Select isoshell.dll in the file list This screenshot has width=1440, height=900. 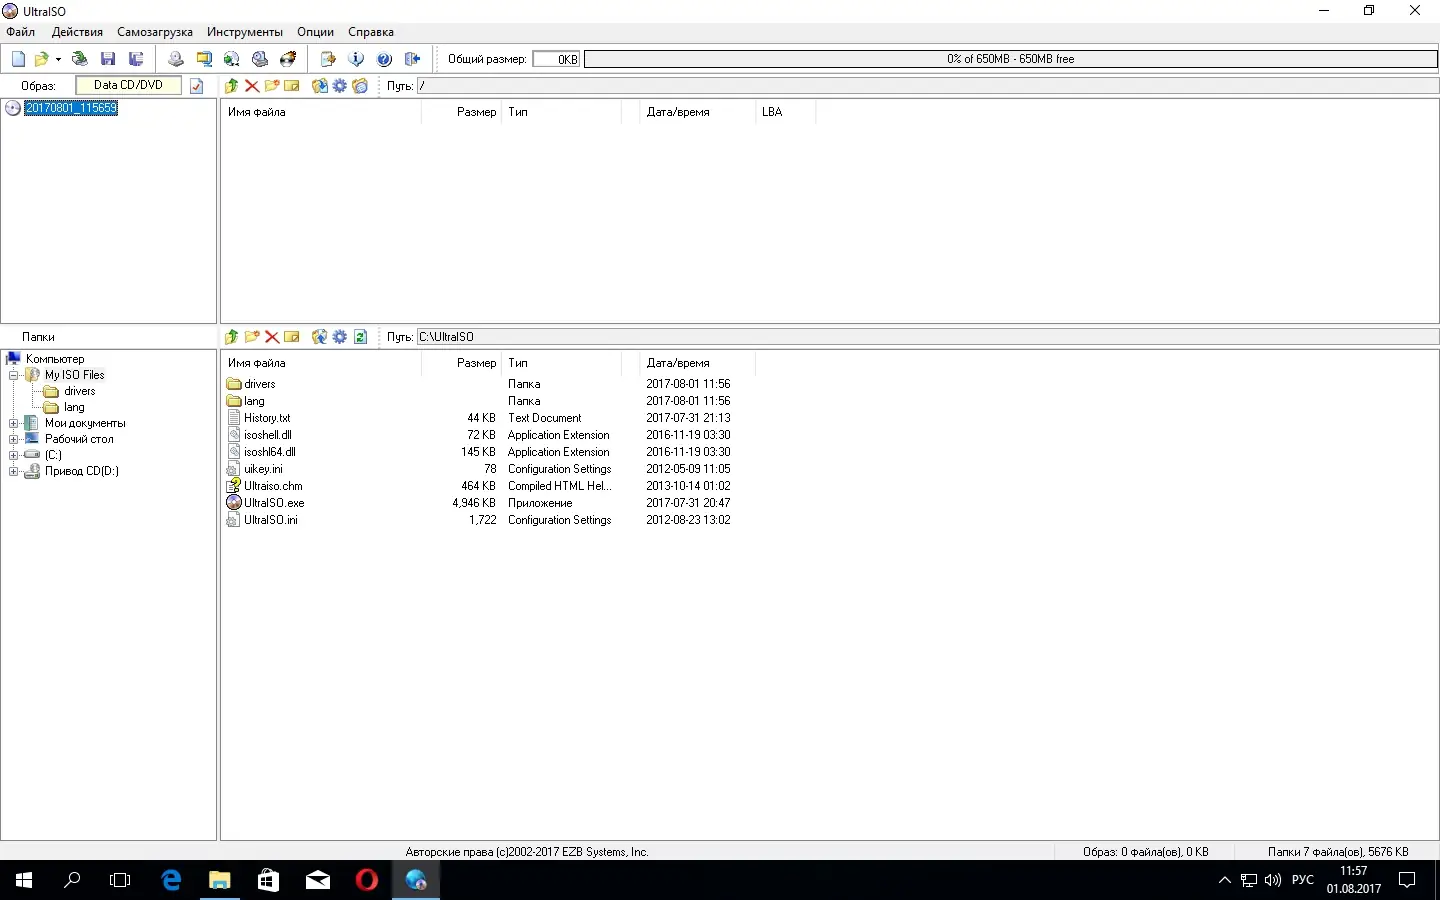coord(268,435)
